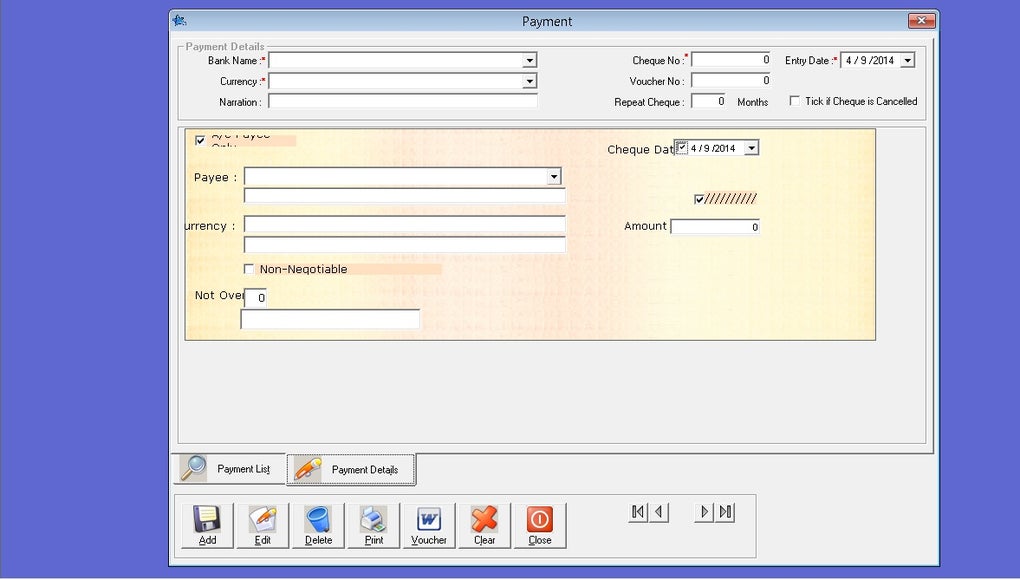Click the Close power icon button
Viewport: 1020px width, 580px height.
(x=540, y=520)
